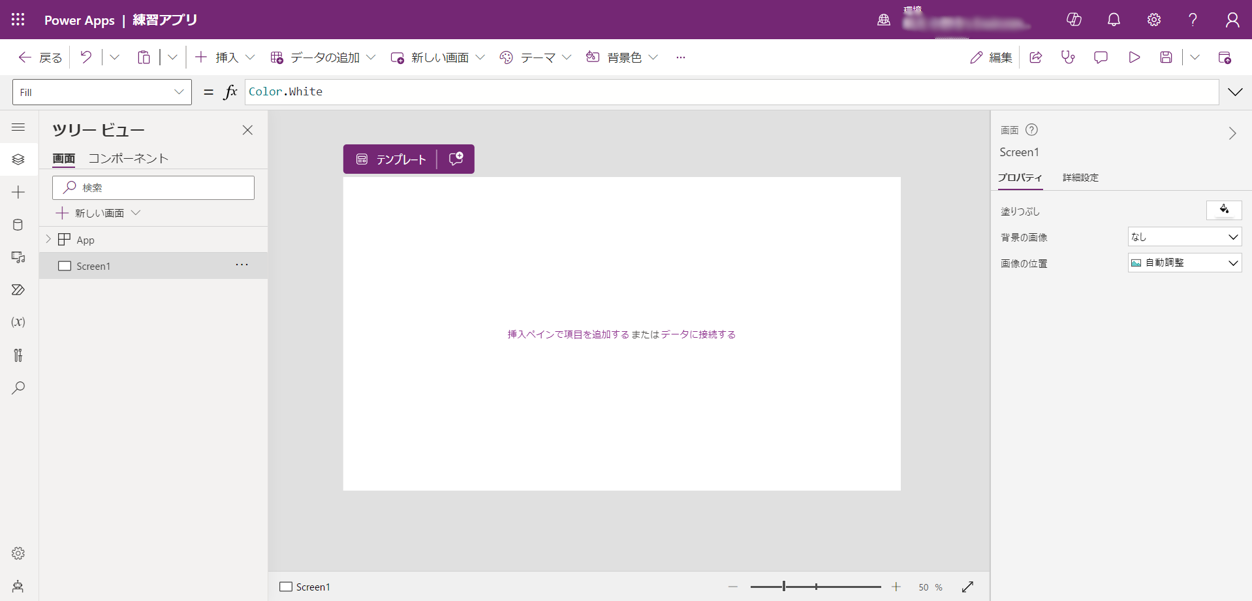
Task: Click the formula bar containing Color.White
Action: tap(731, 92)
